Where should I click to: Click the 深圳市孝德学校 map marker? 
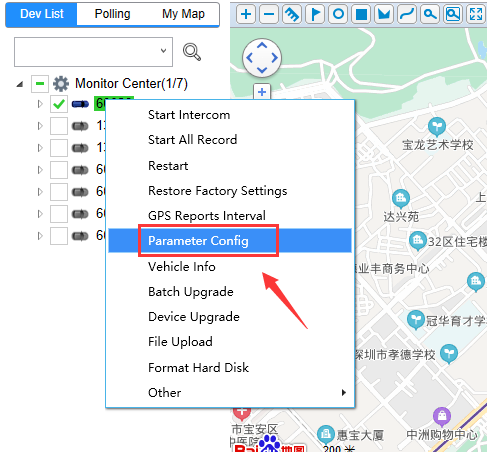tap(449, 353)
